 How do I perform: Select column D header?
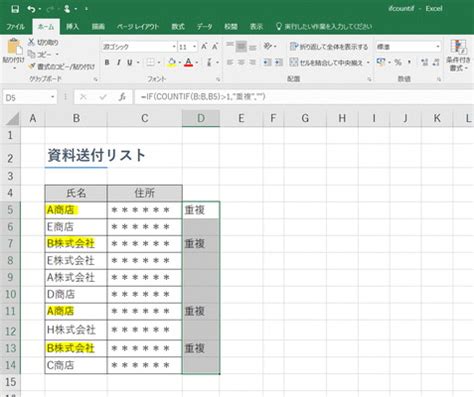[201, 118]
